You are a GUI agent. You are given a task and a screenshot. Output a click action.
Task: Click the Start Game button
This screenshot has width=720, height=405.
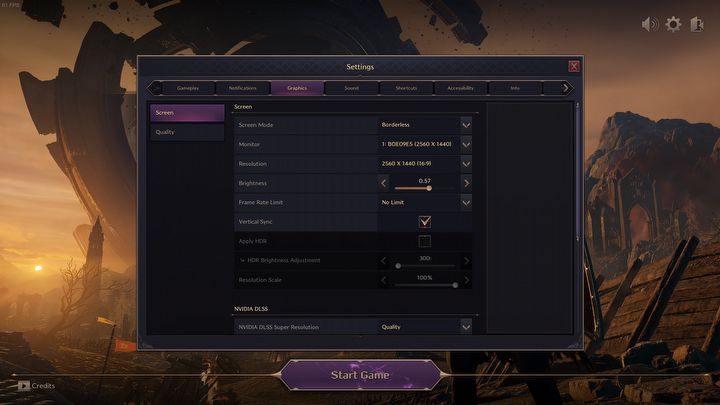(x=360, y=375)
